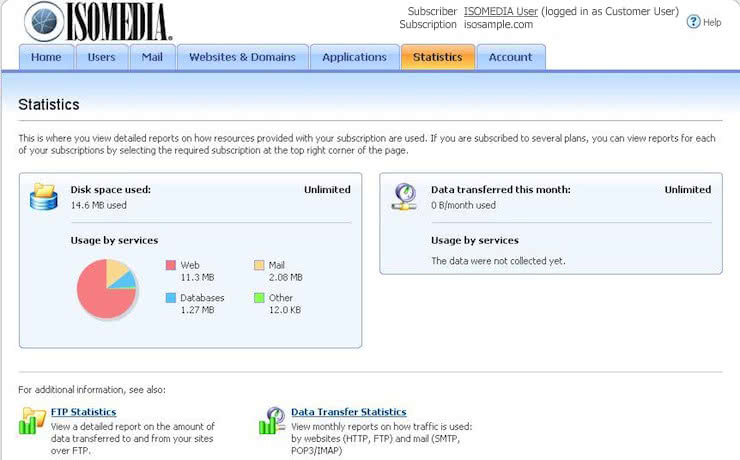Image resolution: width=740 pixels, height=460 pixels.
Task: Click the '14.6 MB used' text
Action: [99, 205]
